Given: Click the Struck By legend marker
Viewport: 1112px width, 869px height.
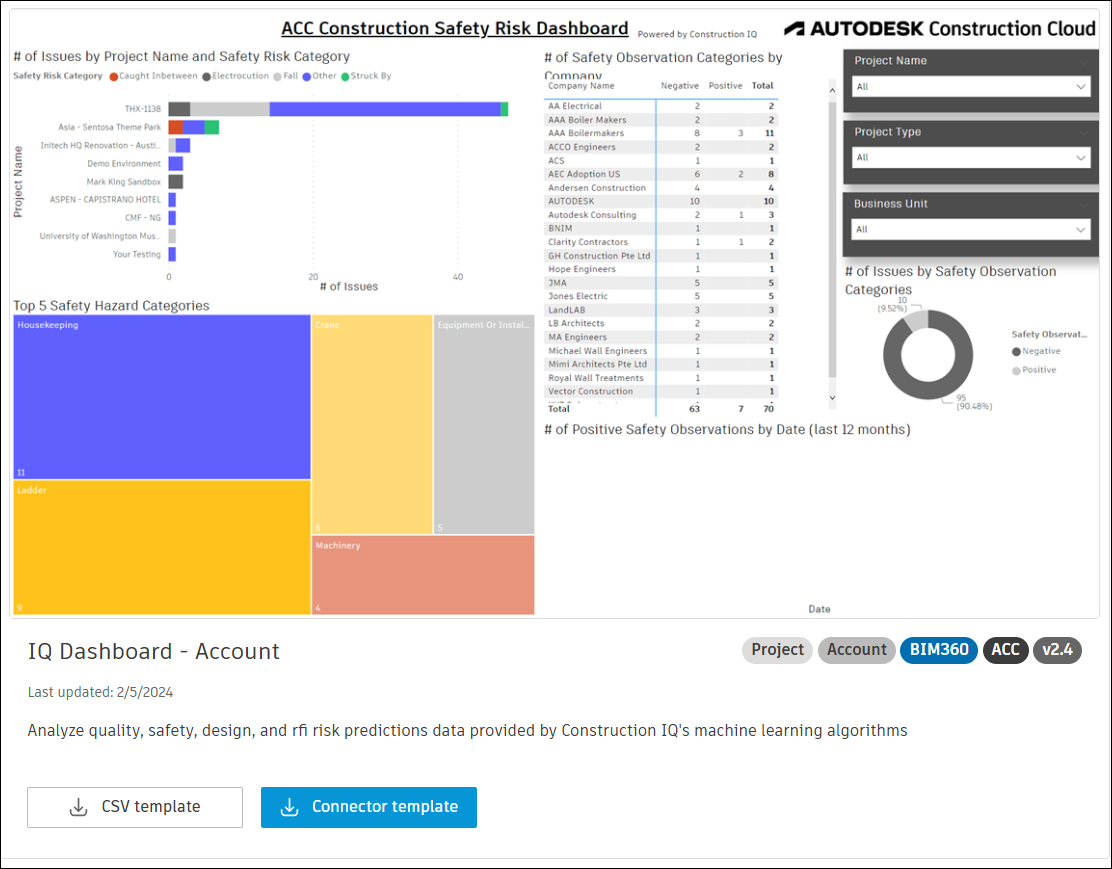Looking at the screenshot, I should [345, 77].
